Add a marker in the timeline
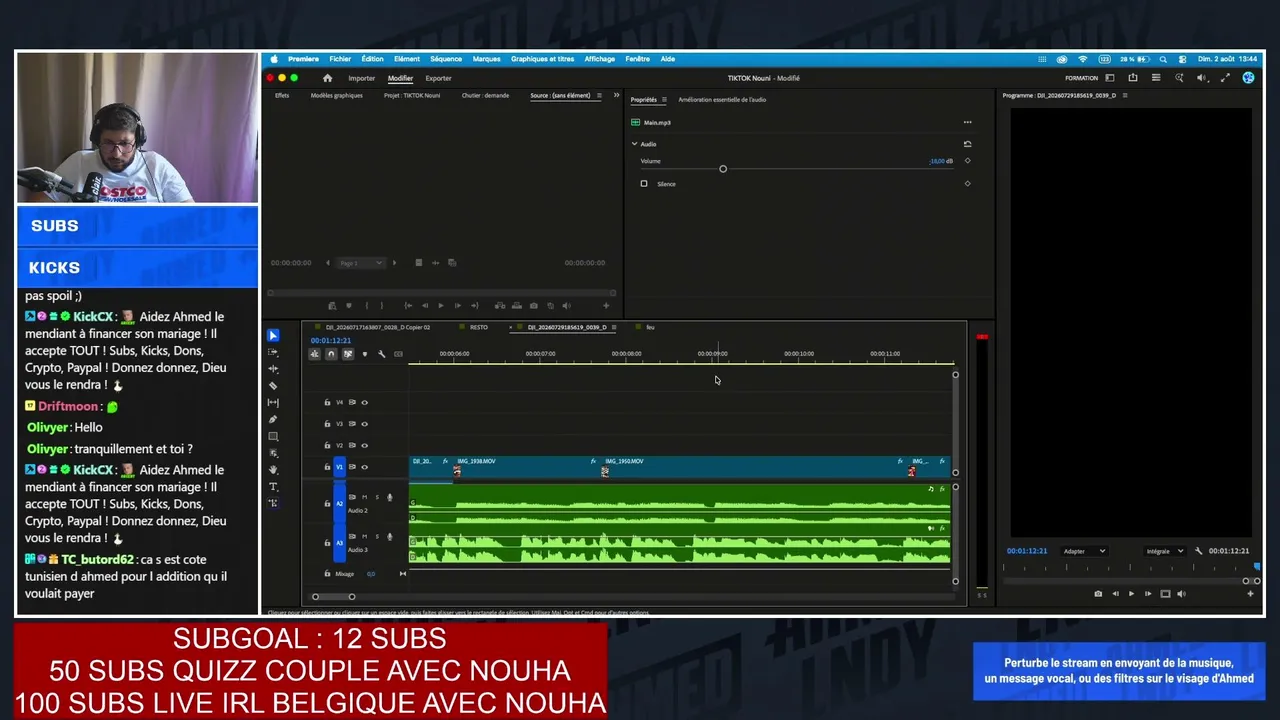 [364, 354]
